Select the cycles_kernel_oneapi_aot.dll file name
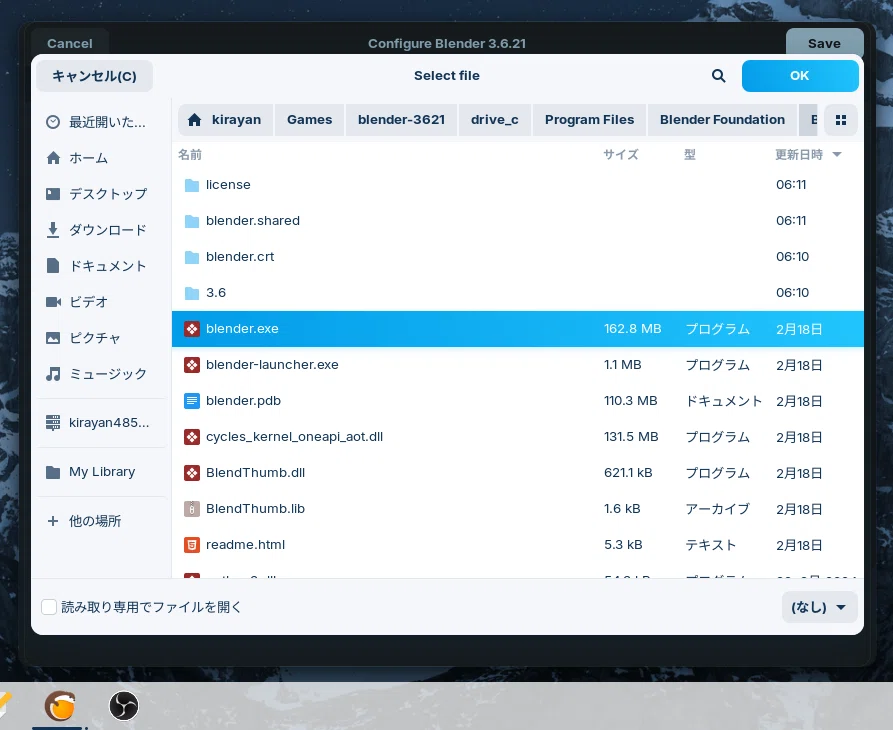The width and height of the screenshot is (893, 730). [x=294, y=437]
